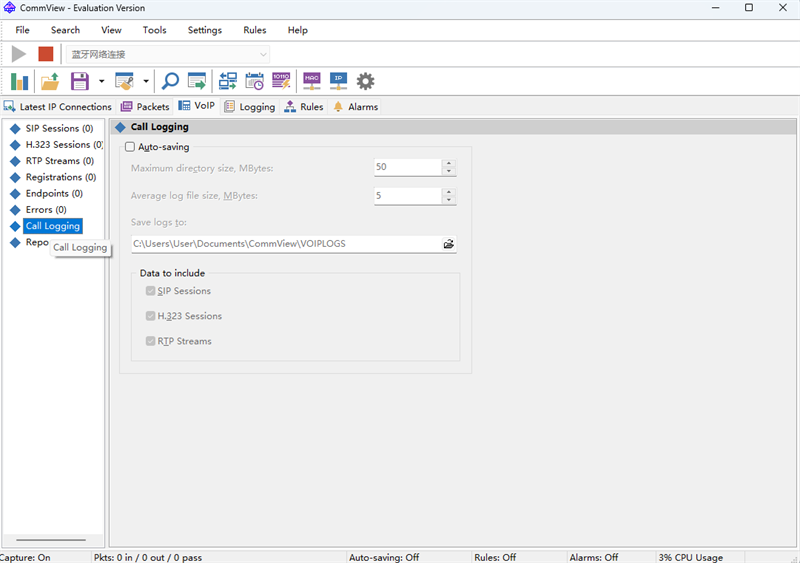Click the Pkts counter in status bar
The width and height of the screenshot is (800, 563).
click(x=148, y=557)
